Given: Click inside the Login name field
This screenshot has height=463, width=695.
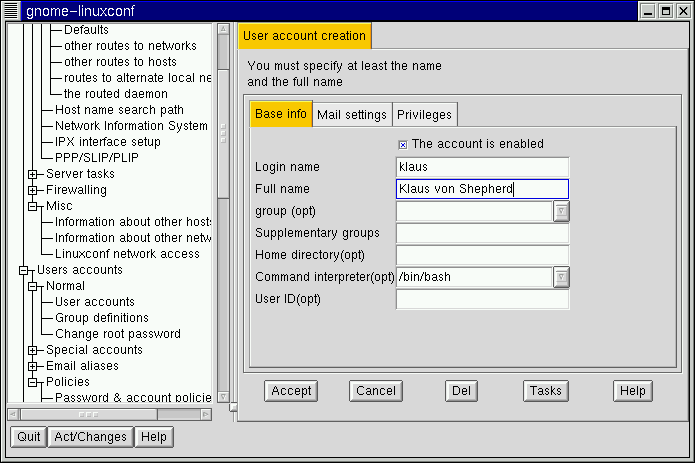Looking at the screenshot, I should tap(482, 167).
